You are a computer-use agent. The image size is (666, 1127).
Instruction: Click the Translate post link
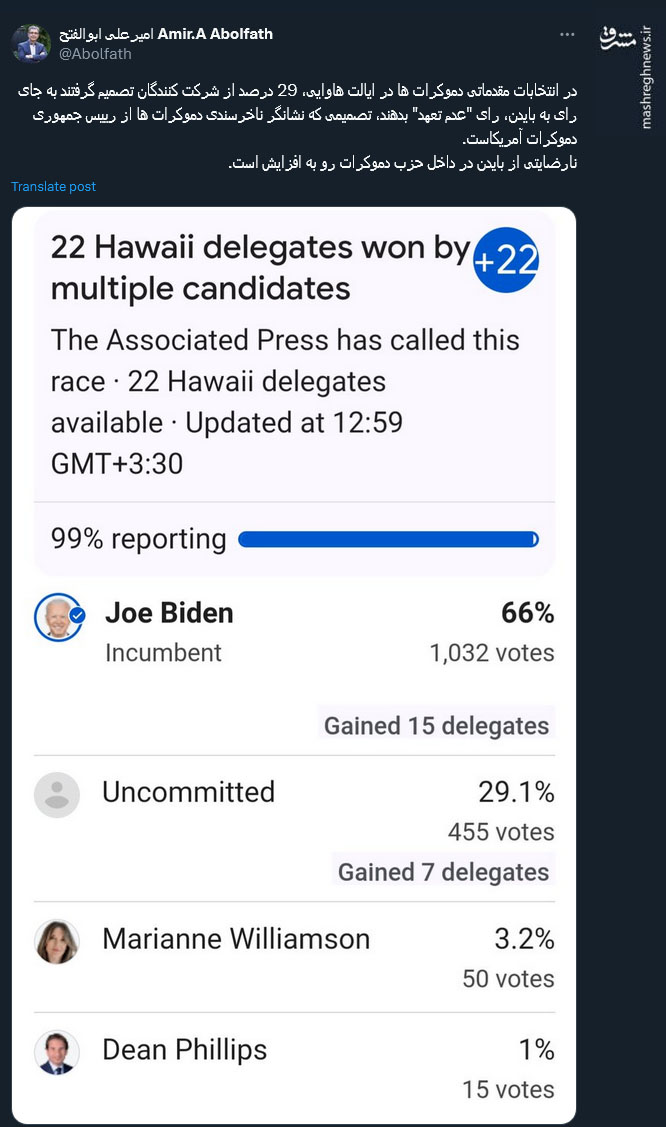pyautogui.click(x=53, y=187)
